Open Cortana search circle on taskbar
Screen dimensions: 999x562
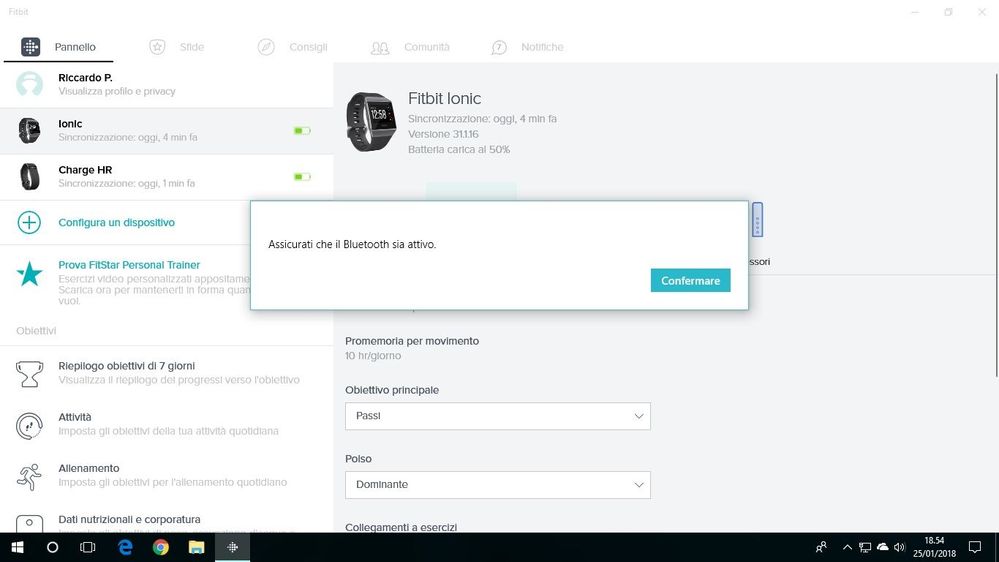[53, 547]
